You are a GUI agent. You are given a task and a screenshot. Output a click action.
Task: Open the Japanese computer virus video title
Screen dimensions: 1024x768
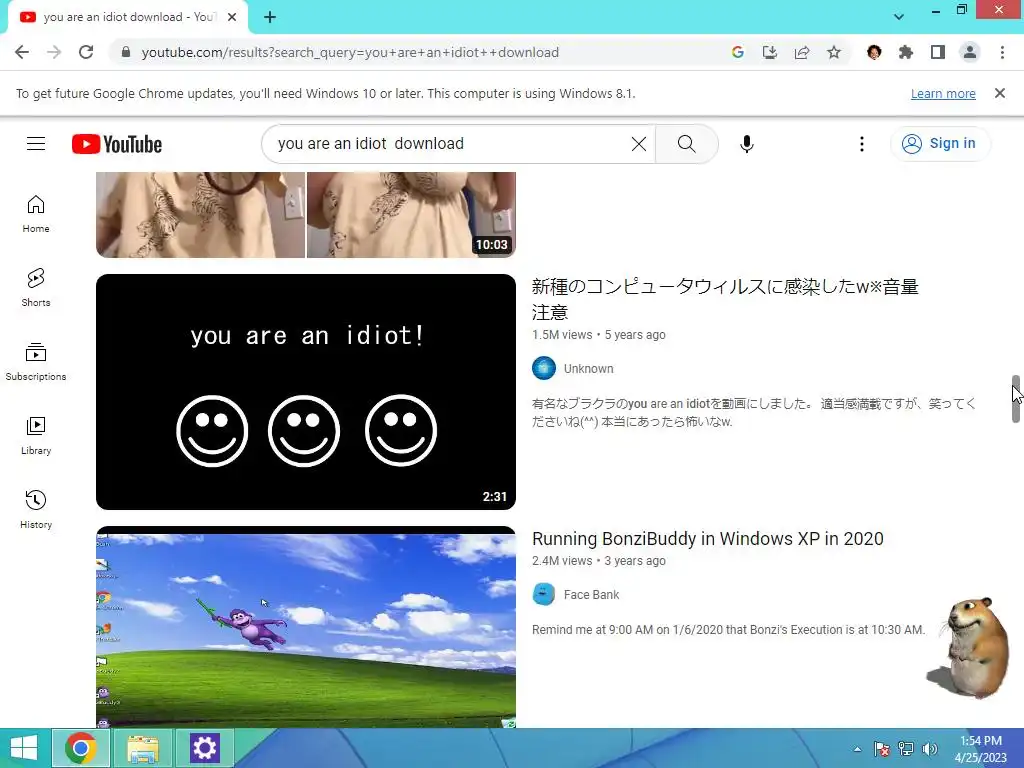[725, 299]
